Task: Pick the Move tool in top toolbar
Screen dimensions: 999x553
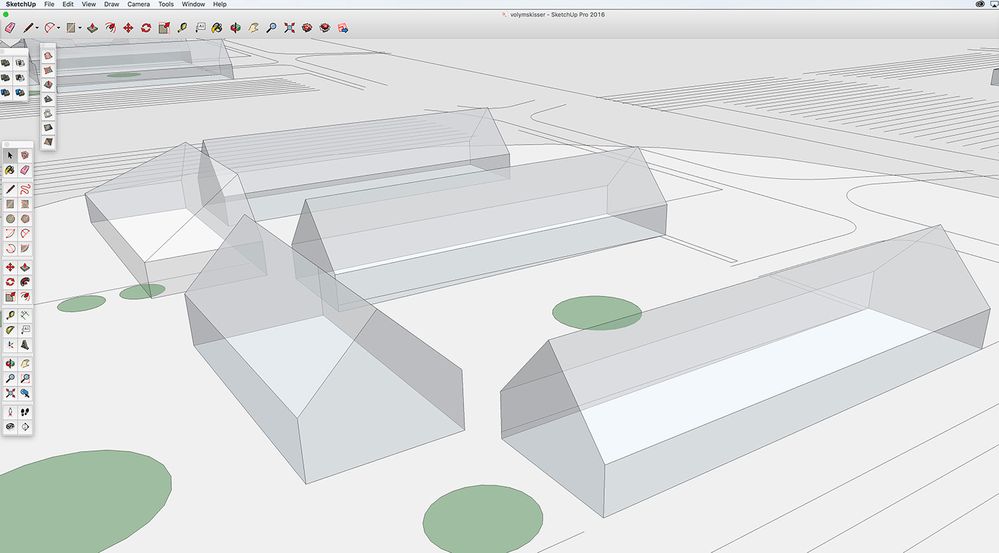Action: pos(128,28)
